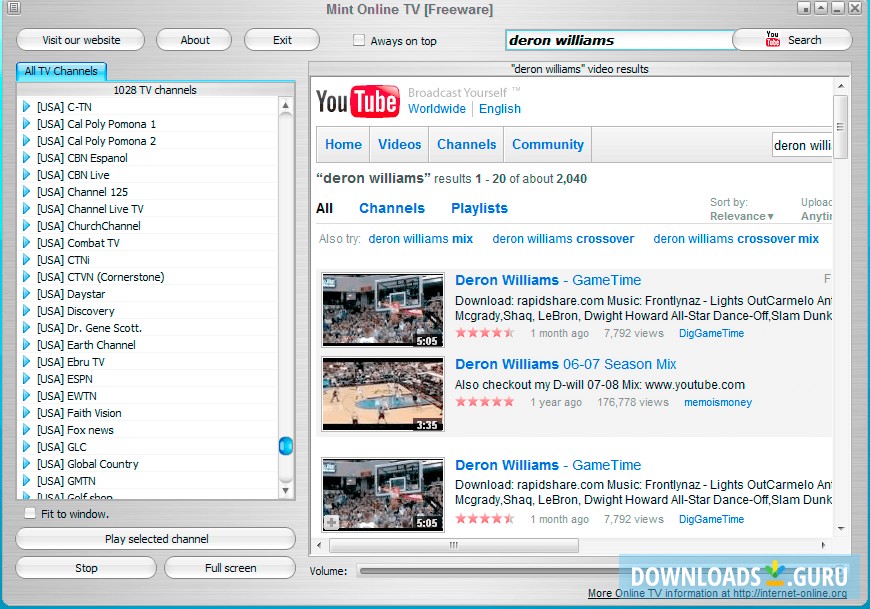
Task: Open the Sort by Relevance dropdown
Action: 740,216
